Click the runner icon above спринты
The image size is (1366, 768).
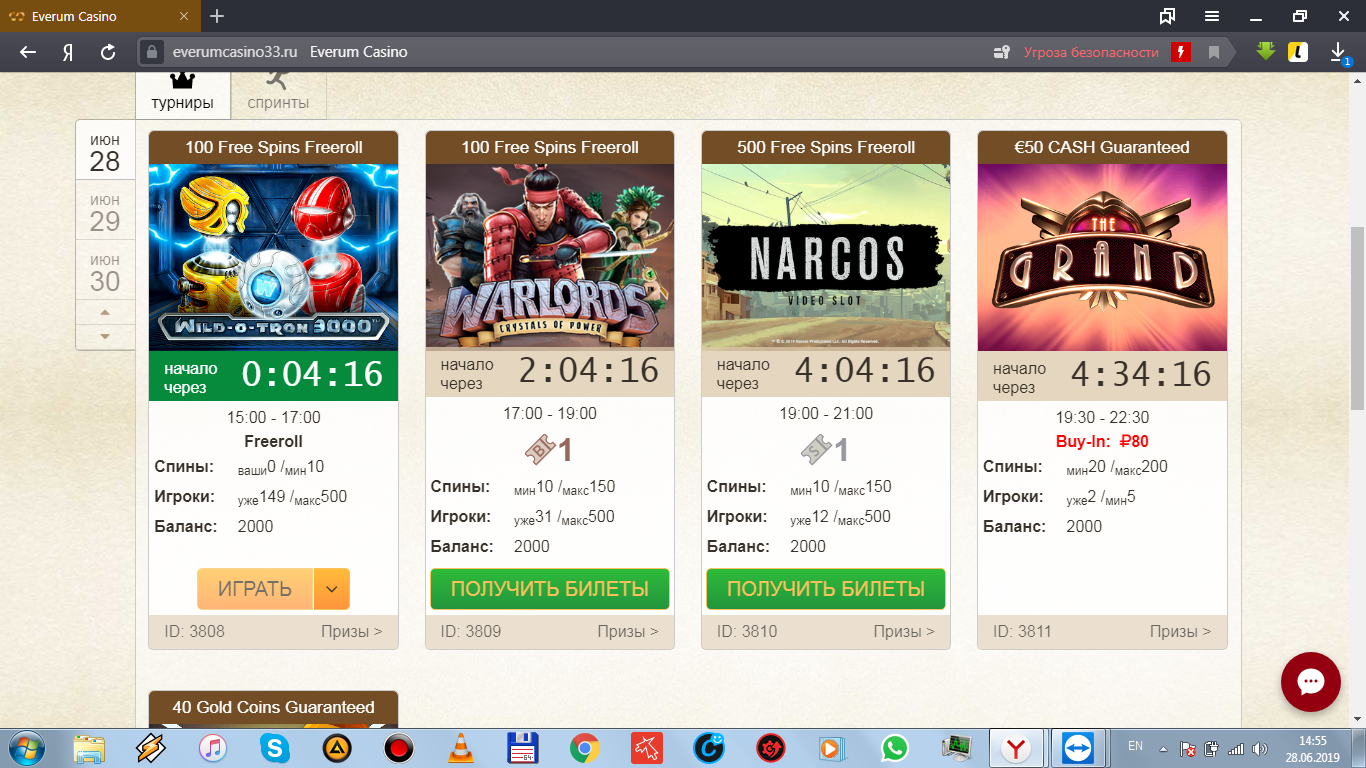(278, 80)
